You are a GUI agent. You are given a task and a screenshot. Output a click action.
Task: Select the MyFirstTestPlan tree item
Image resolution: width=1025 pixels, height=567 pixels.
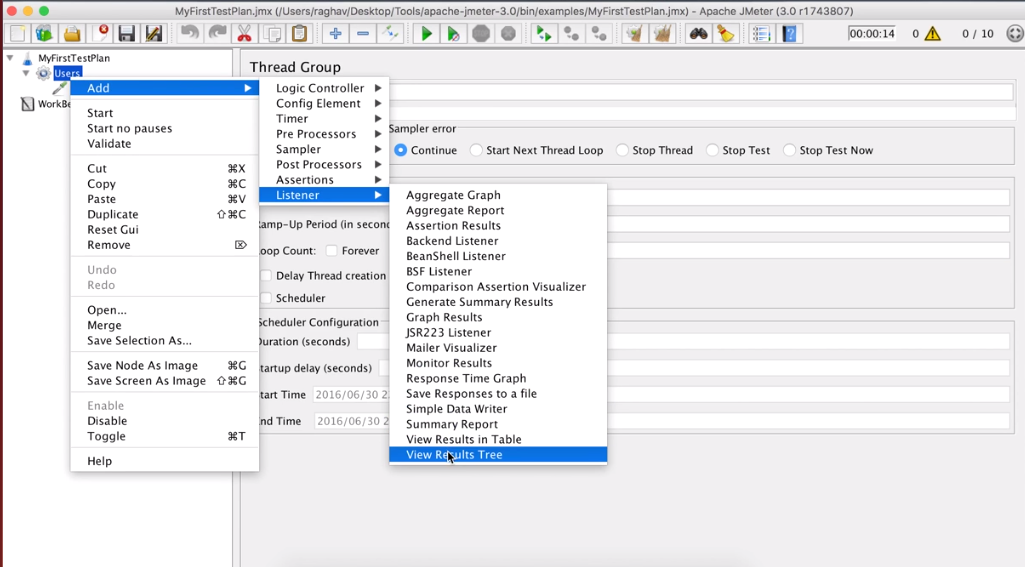pyautogui.click(x=74, y=58)
